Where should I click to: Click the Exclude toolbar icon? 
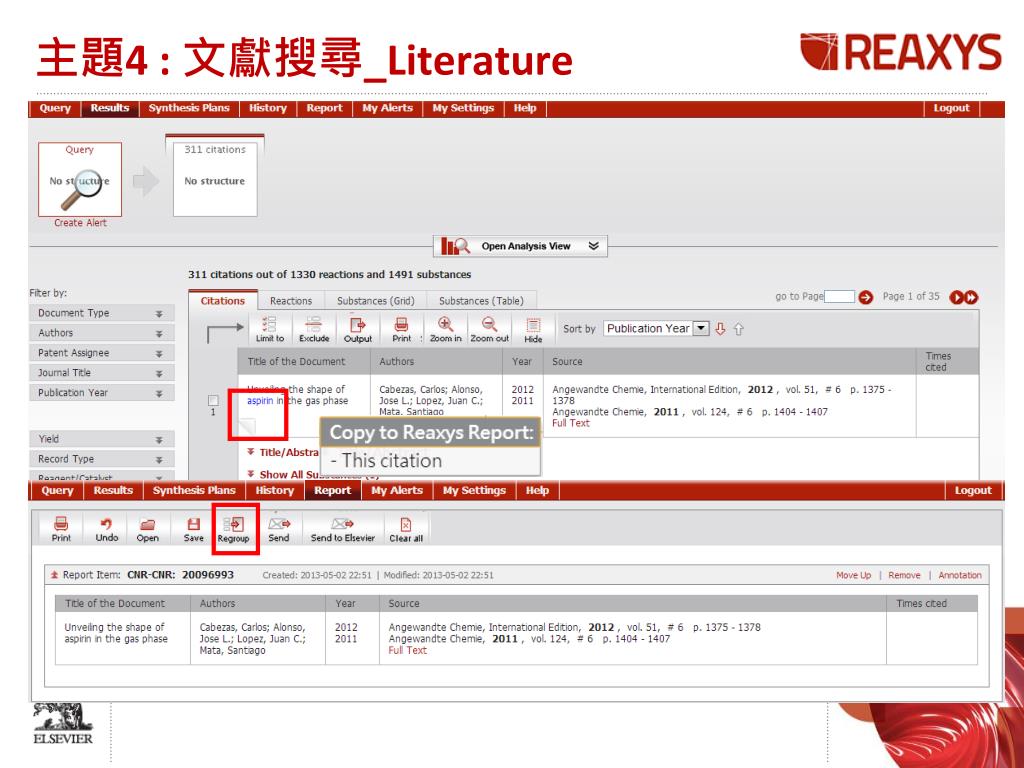[314, 328]
